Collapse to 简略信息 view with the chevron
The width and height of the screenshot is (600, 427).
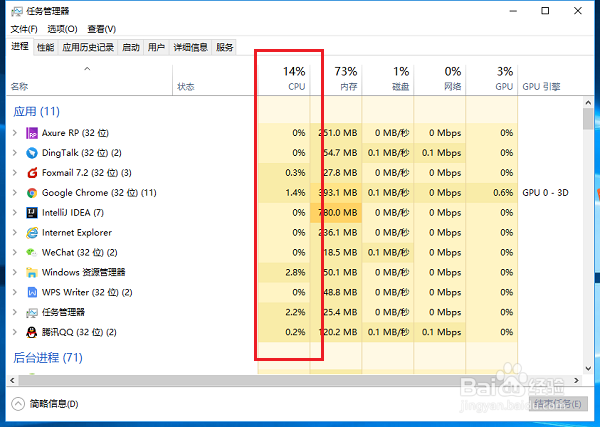click(18, 404)
